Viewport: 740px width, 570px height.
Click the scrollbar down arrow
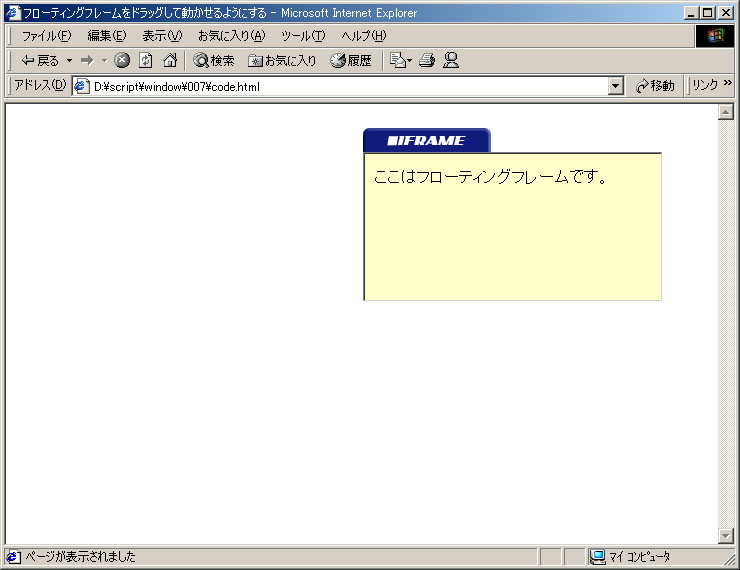(725, 536)
